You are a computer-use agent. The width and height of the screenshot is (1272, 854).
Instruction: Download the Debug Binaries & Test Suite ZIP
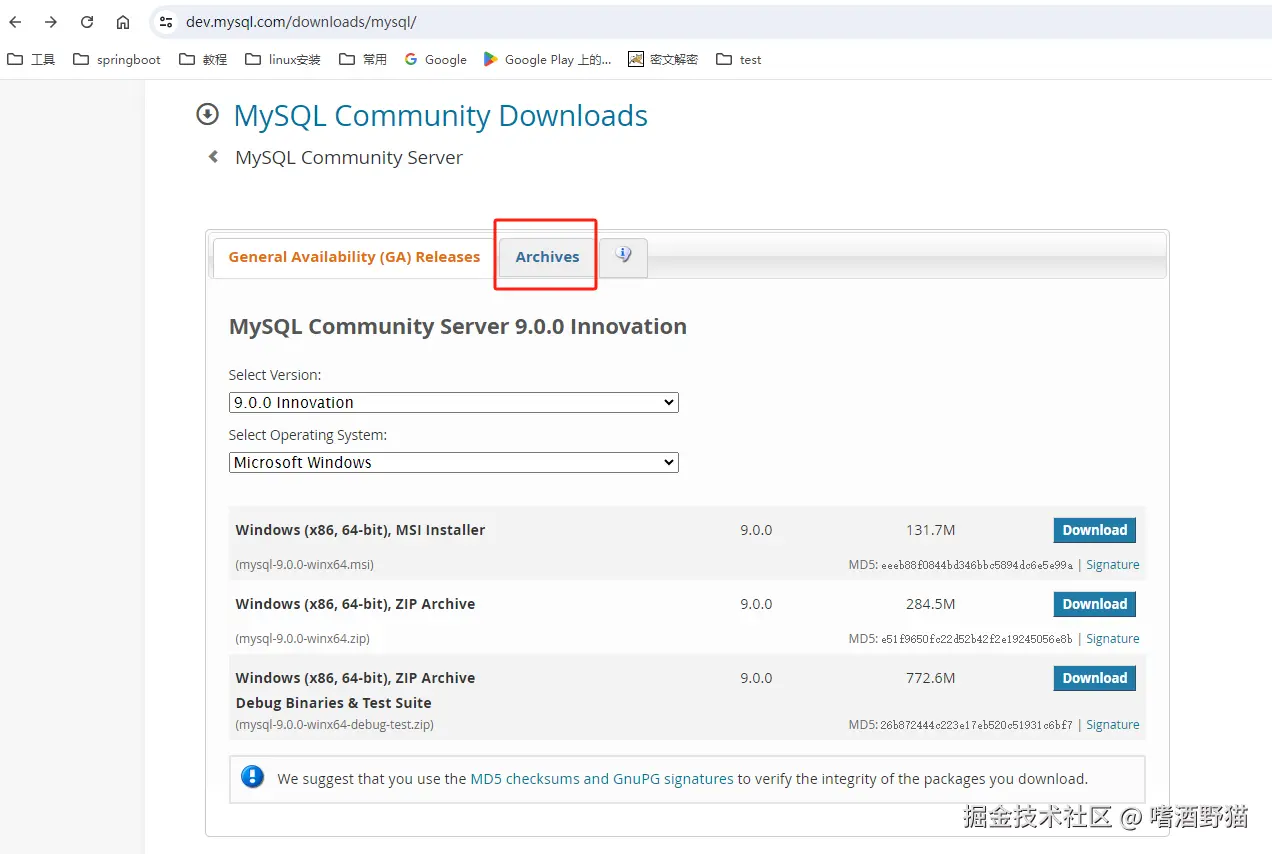pyautogui.click(x=1095, y=678)
